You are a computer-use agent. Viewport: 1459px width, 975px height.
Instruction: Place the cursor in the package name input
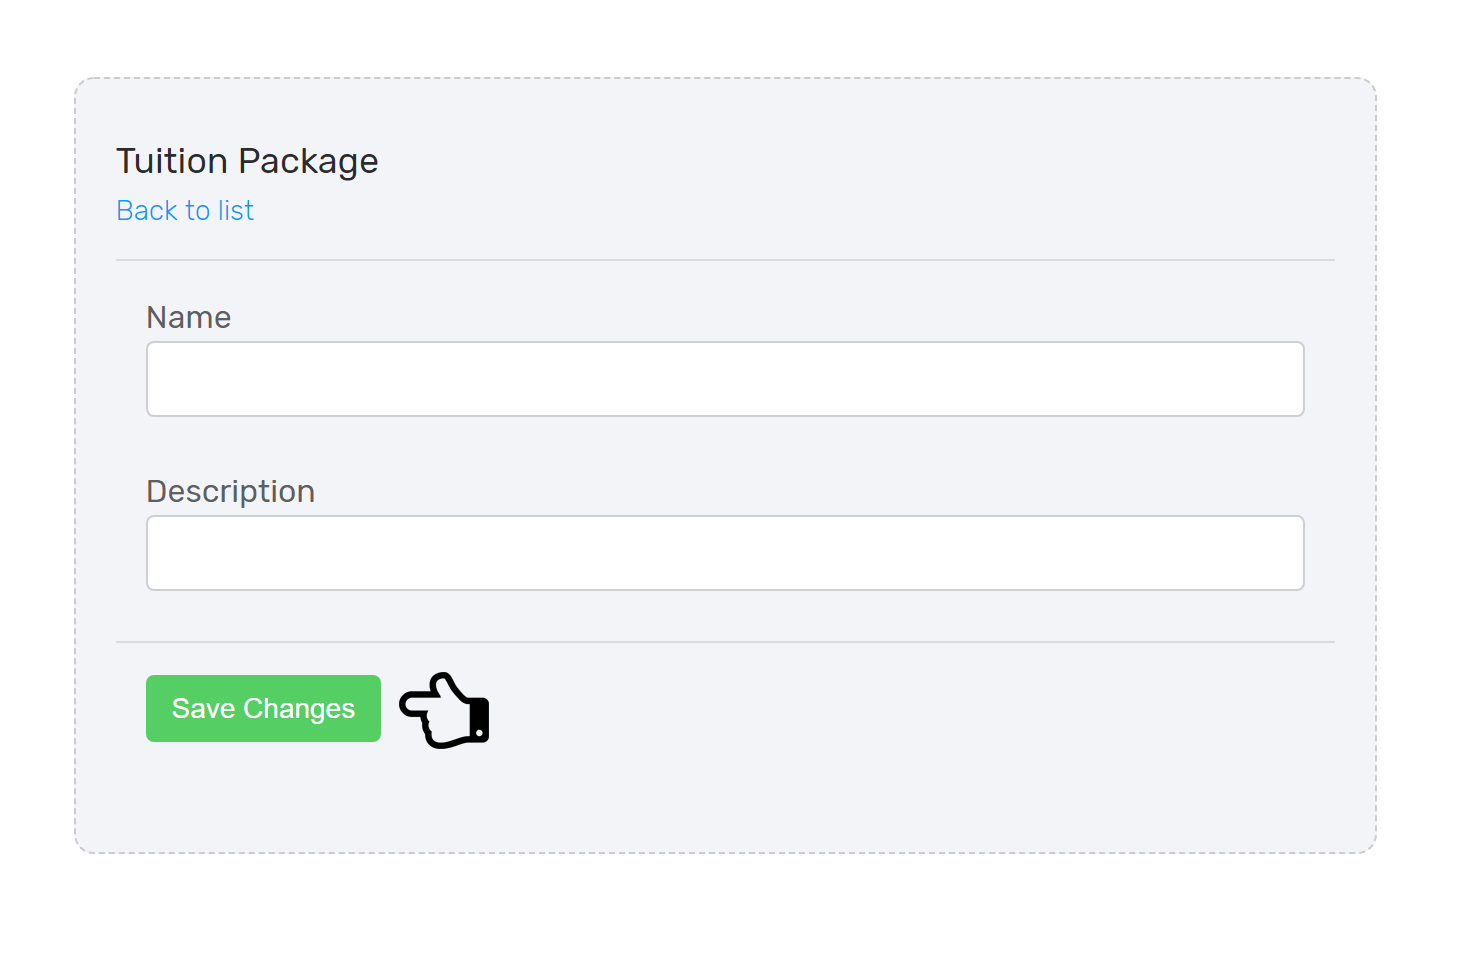coord(725,379)
